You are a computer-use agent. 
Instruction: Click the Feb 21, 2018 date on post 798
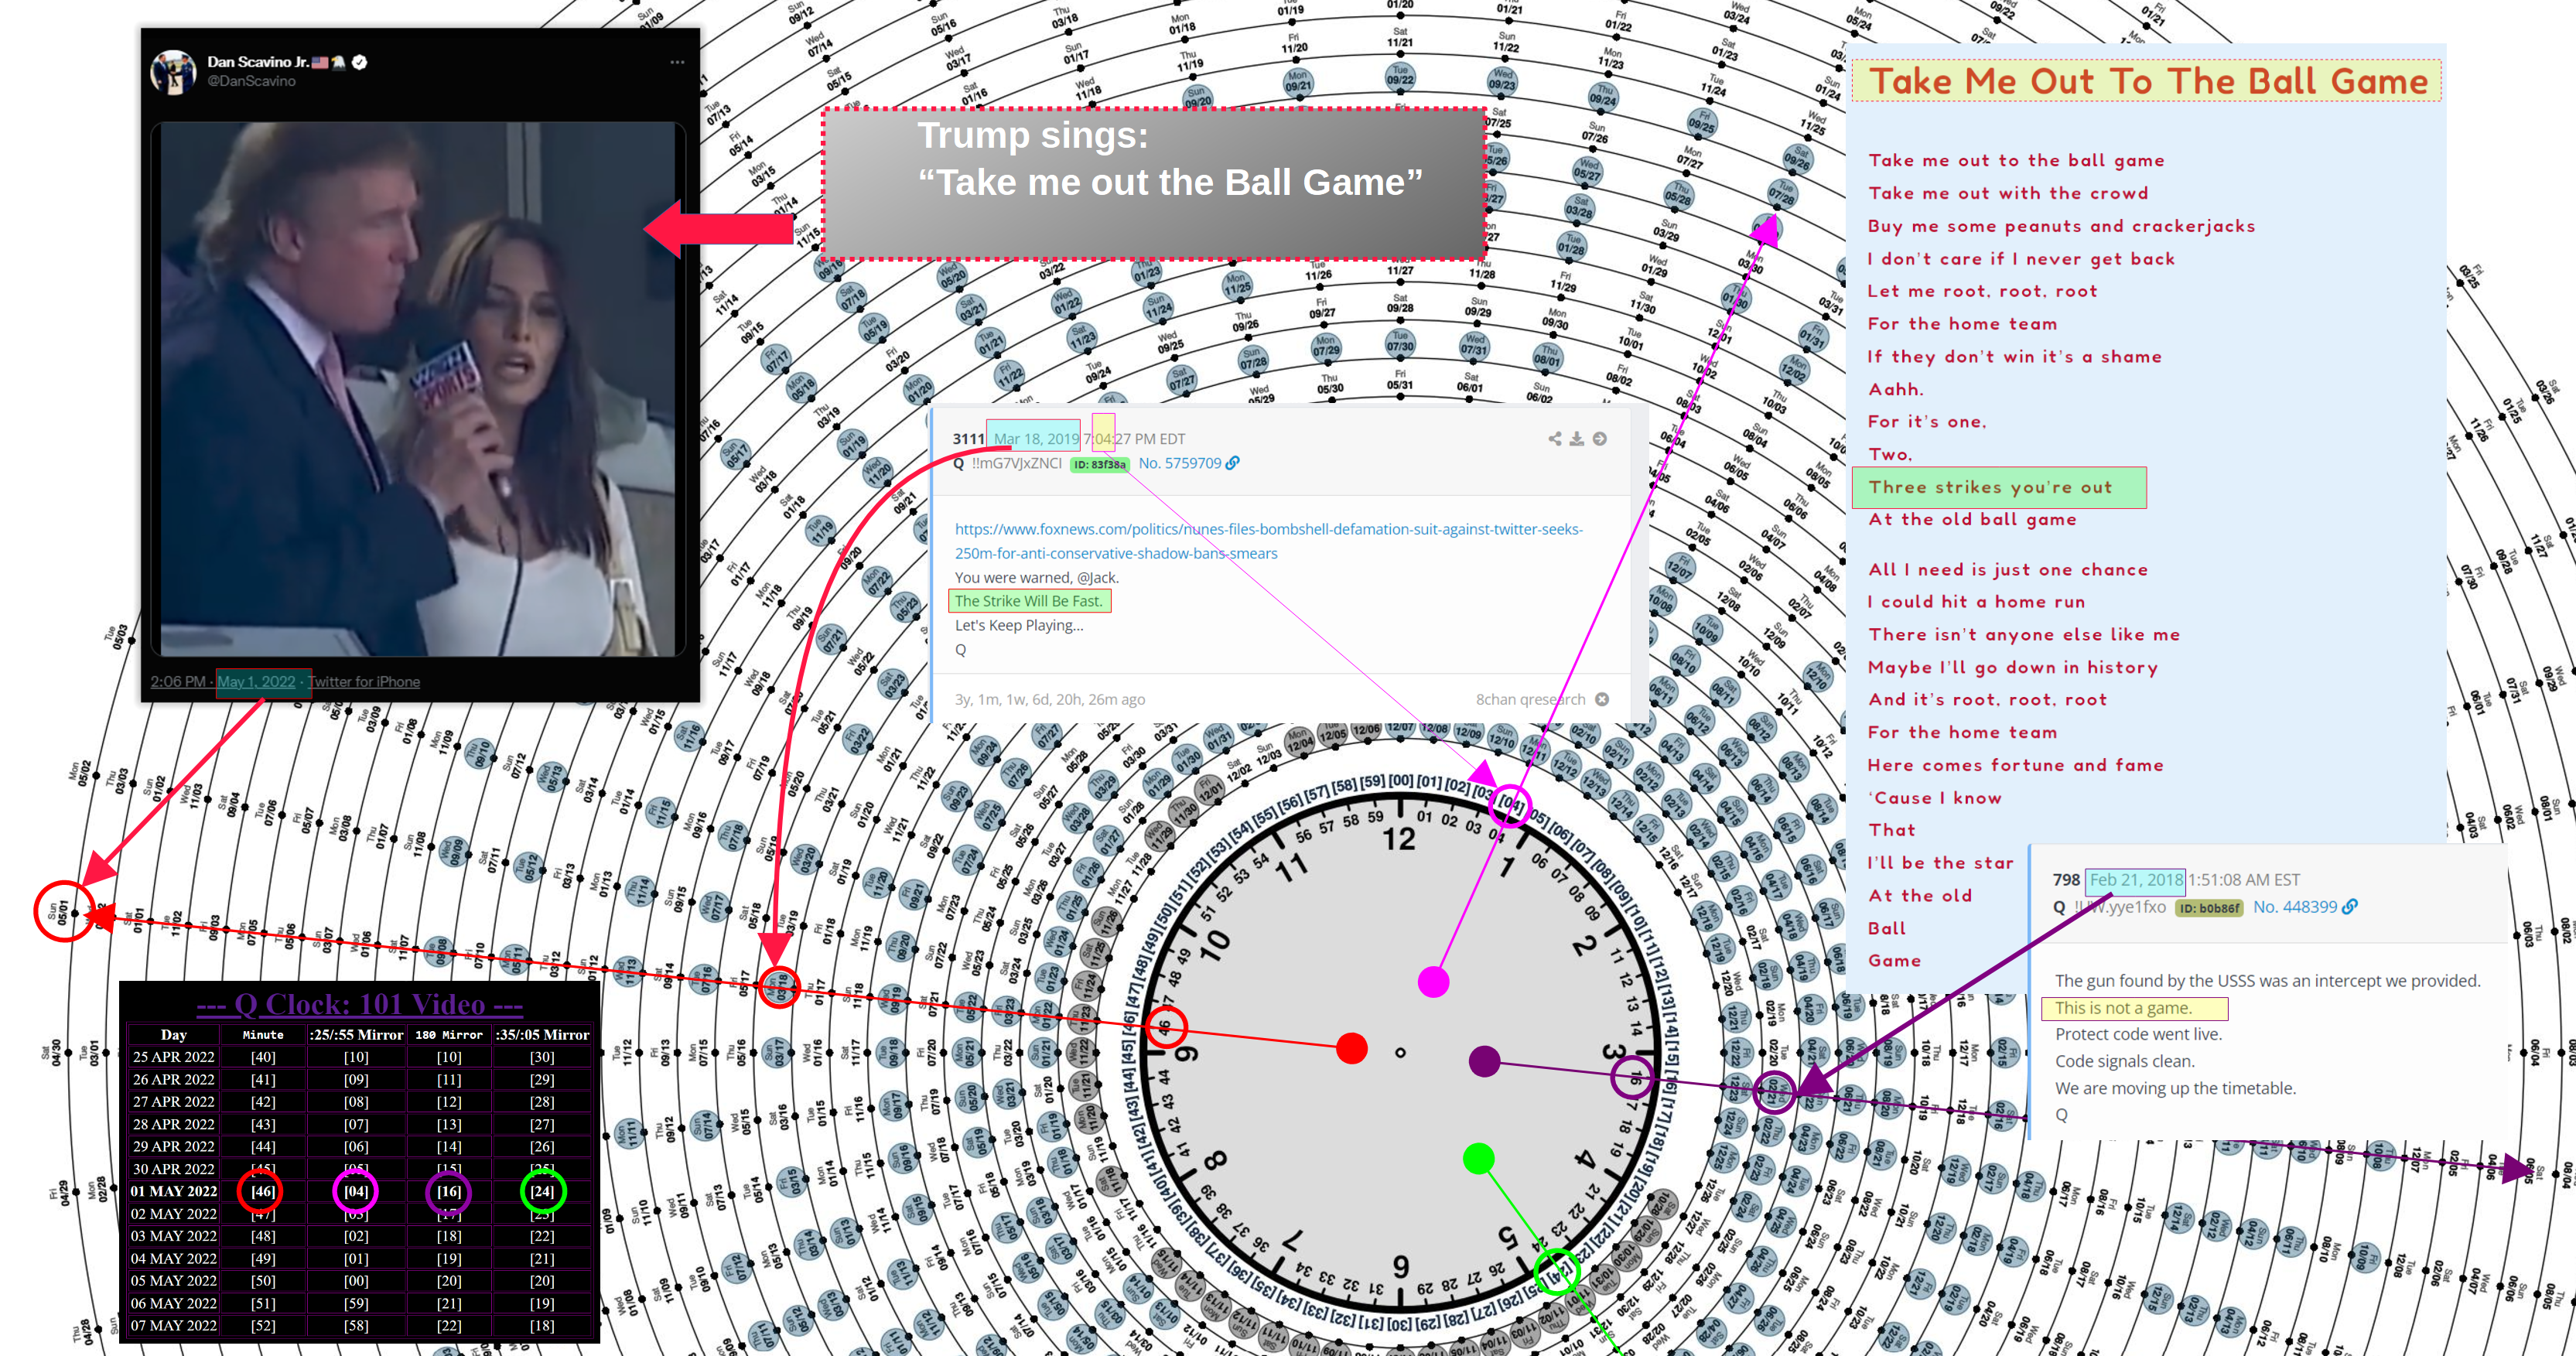click(2136, 880)
